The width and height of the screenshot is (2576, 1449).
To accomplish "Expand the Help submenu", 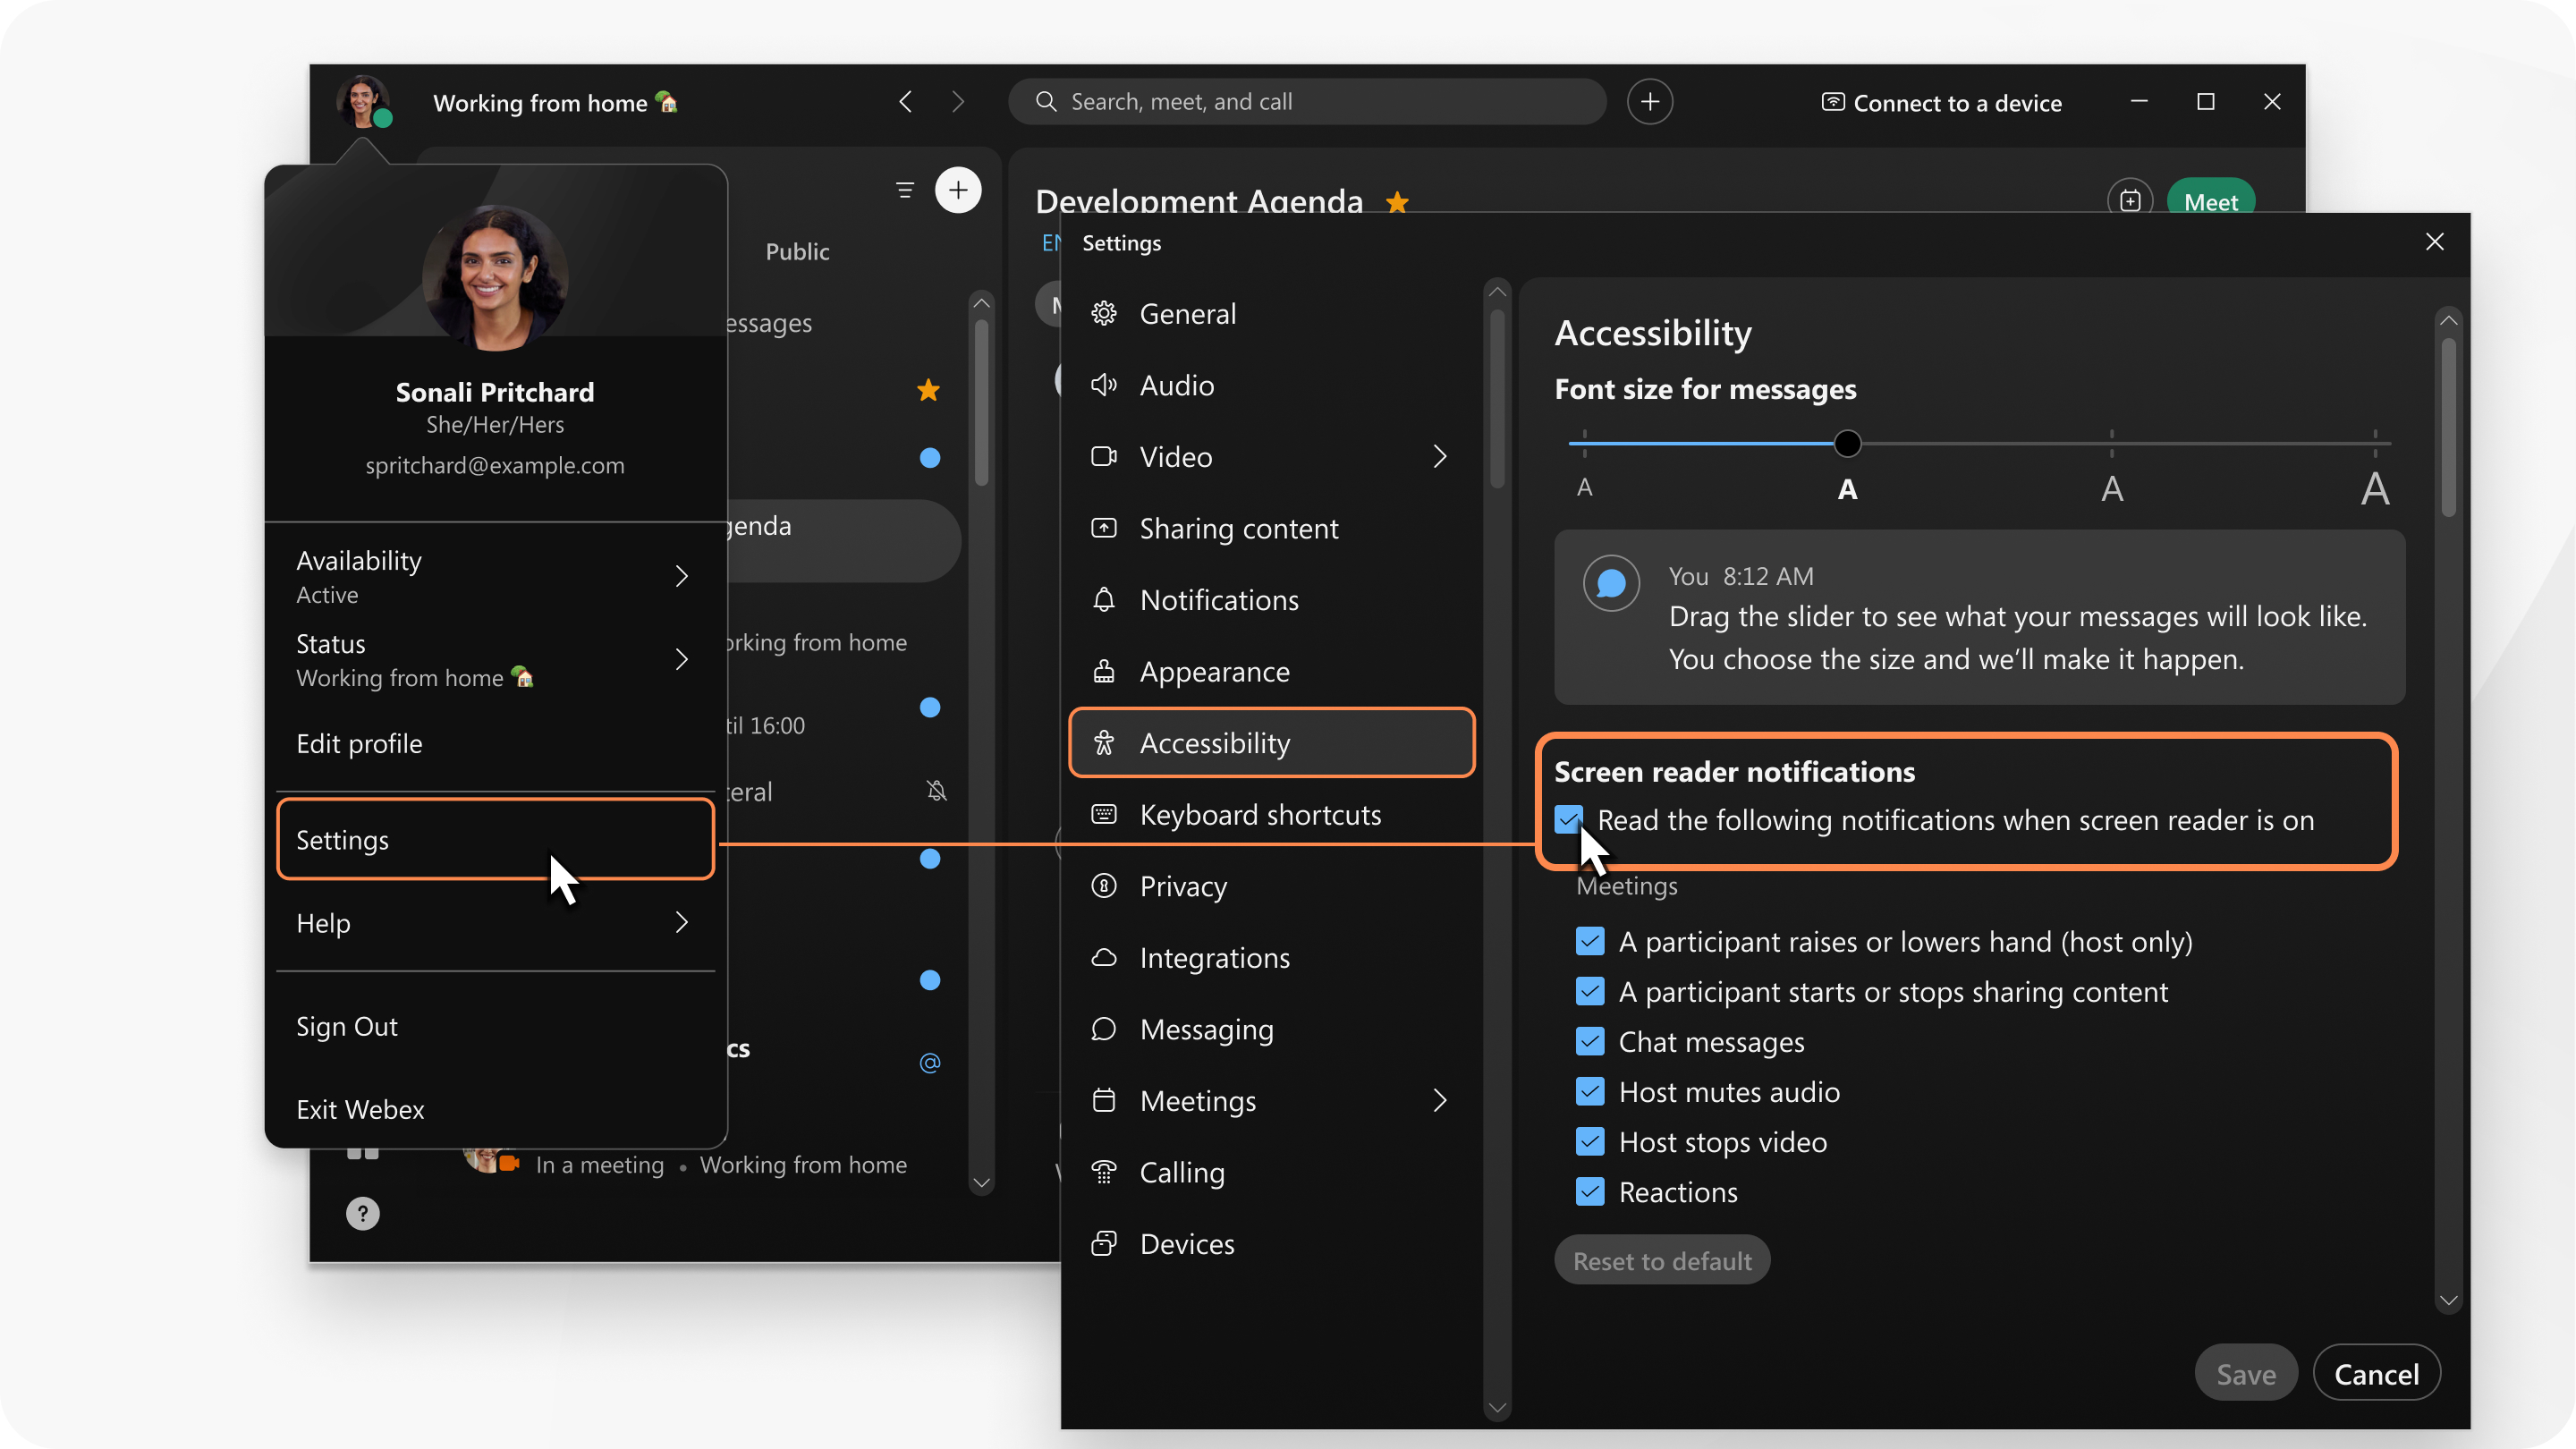I will point(681,923).
